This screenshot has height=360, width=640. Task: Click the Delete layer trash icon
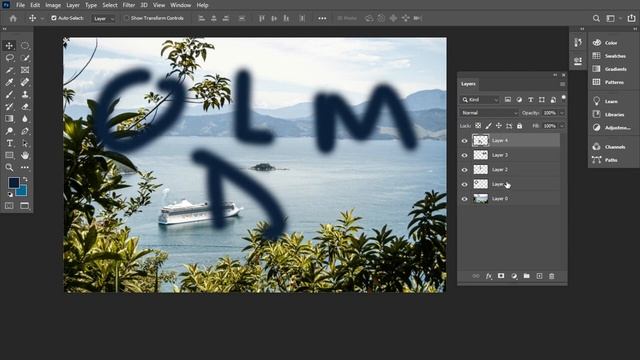point(552,276)
